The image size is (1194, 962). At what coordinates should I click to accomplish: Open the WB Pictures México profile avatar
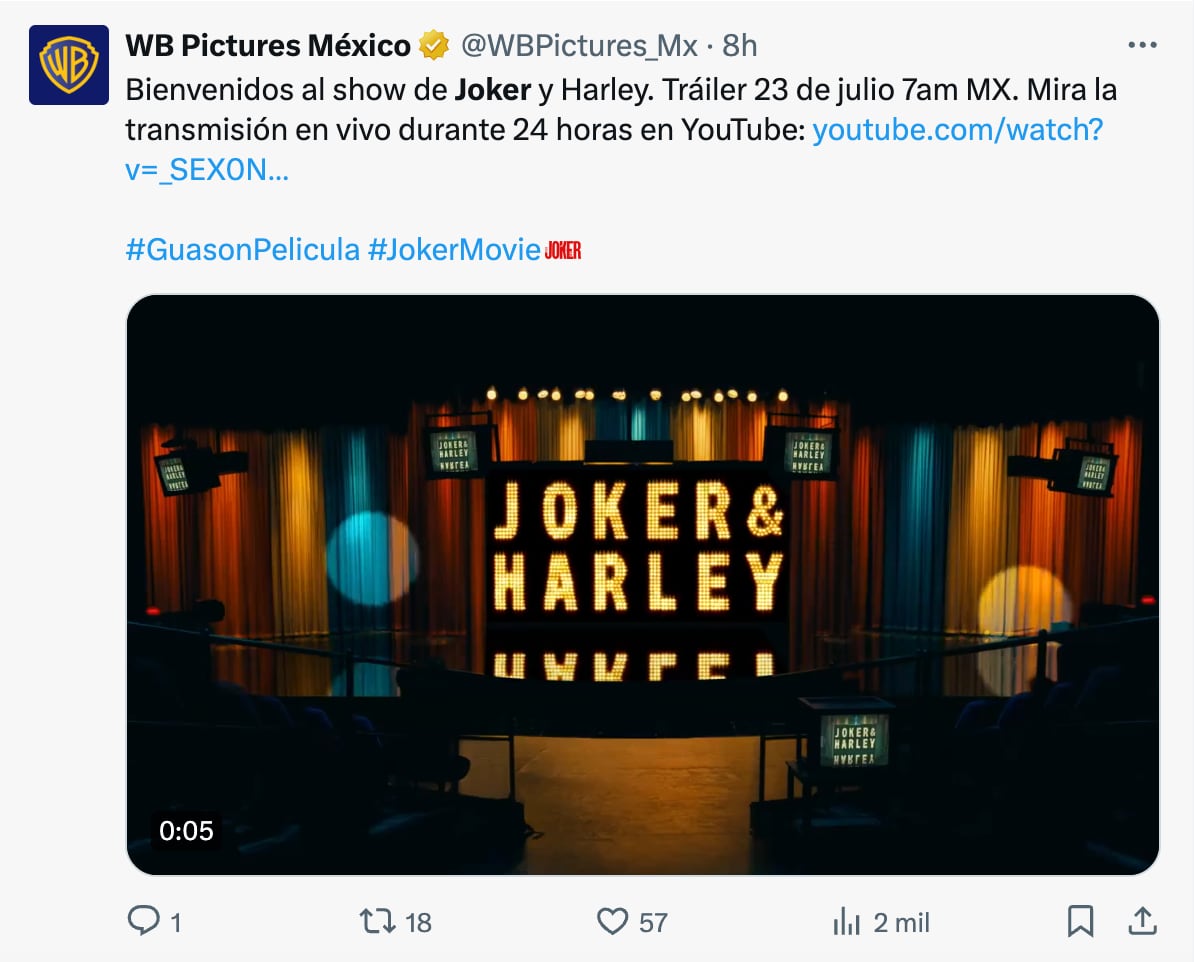(x=68, y=66)
